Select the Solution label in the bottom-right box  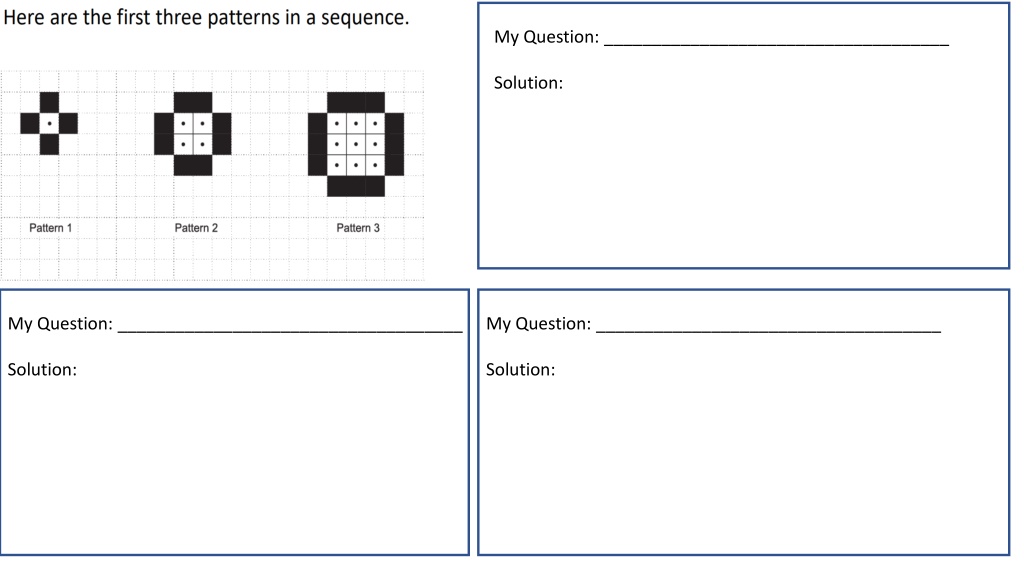[x=520, y=370]
